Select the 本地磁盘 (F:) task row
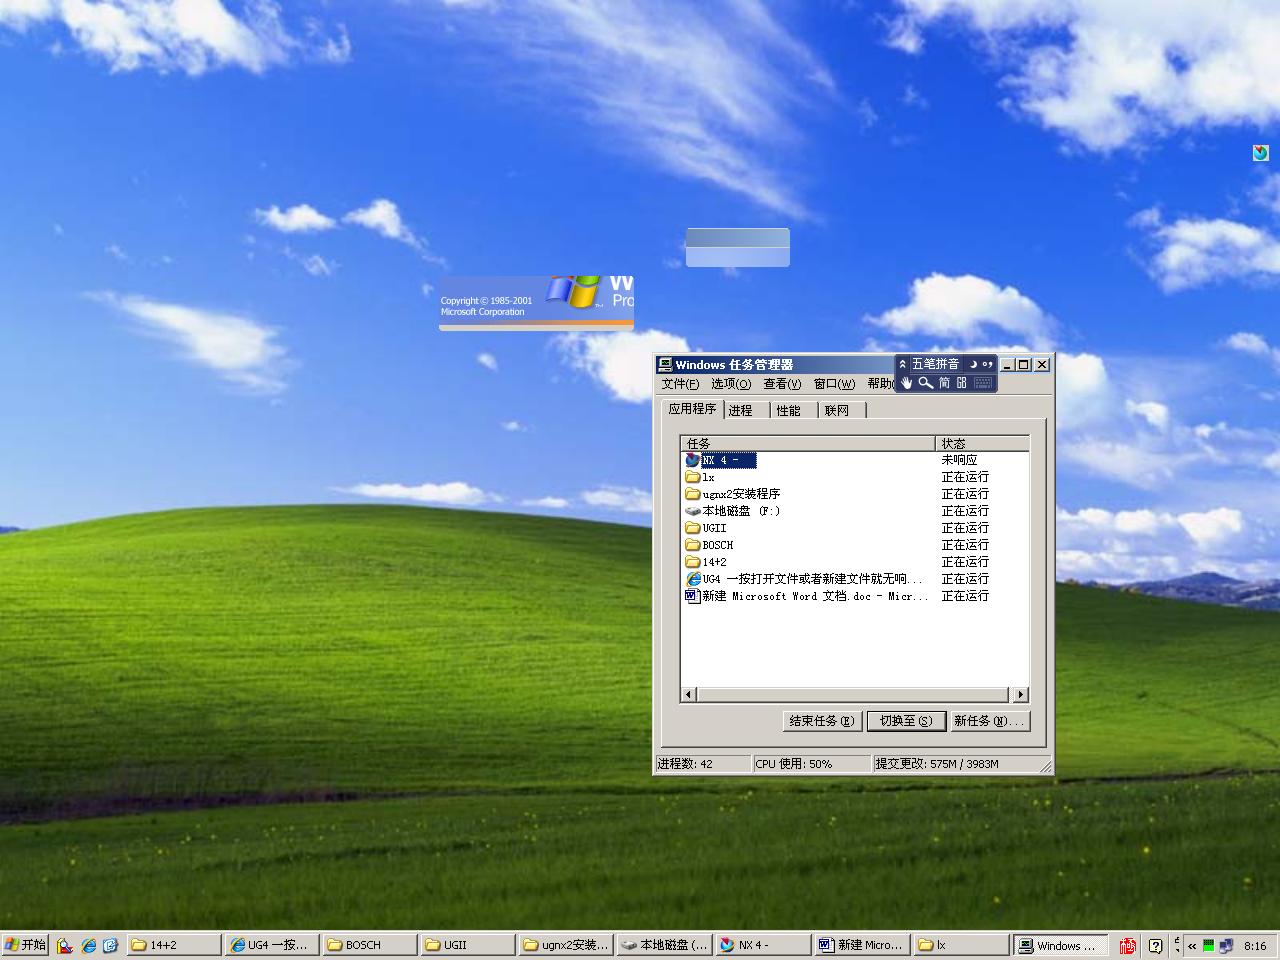The image size is (1280, 960). [x=855, y=511]
